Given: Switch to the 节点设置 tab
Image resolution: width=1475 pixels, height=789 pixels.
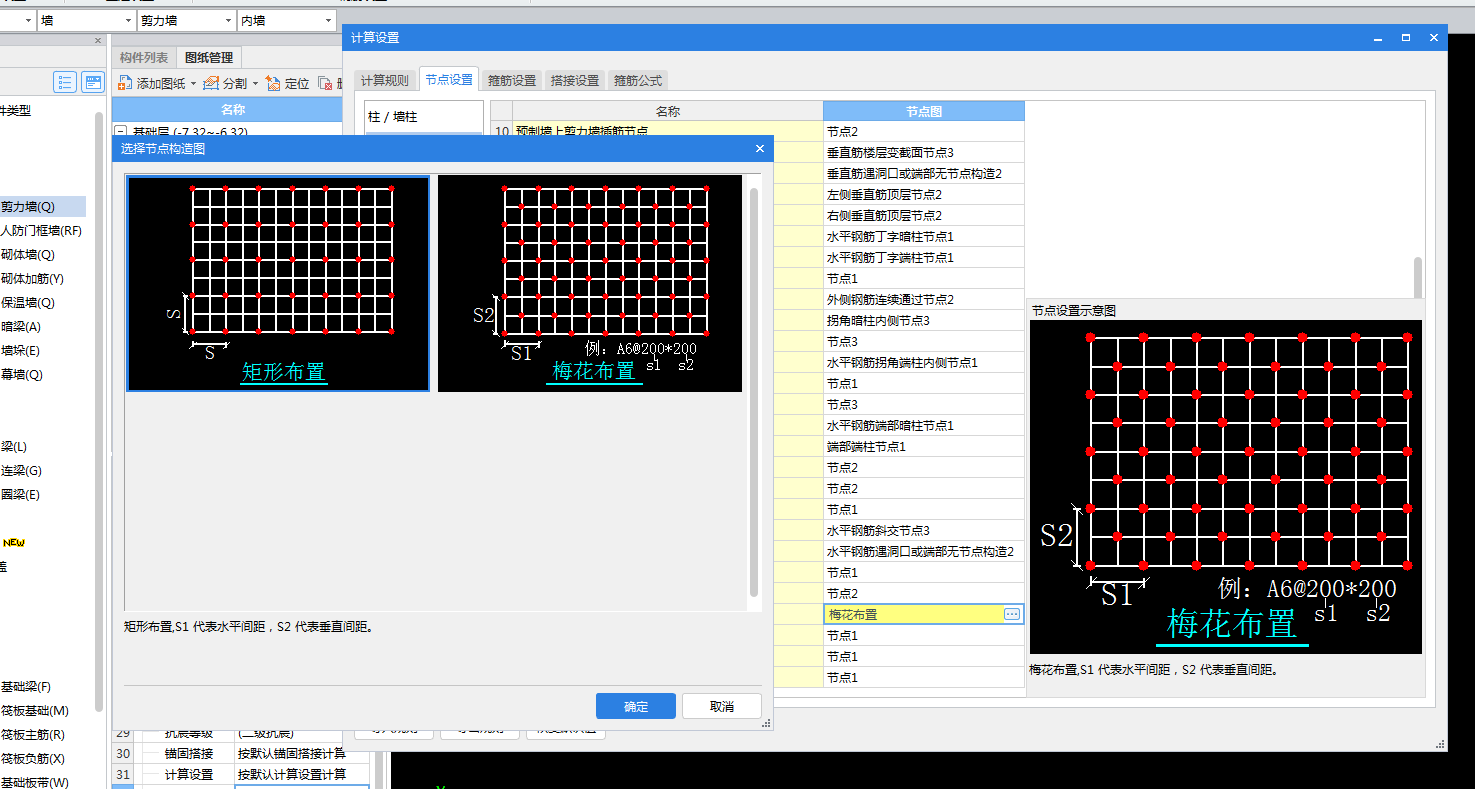Looking at the screenshot, I should (x=448, y=80).
